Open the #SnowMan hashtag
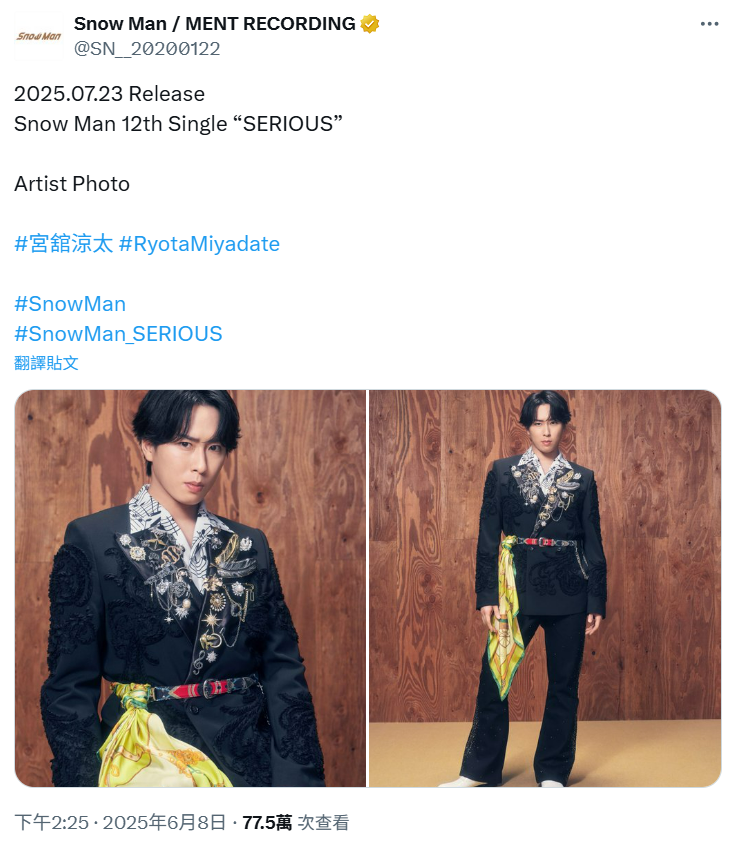The width and height of the screenshot is (734, 846). pyautogui.click(x=70, y=304)
